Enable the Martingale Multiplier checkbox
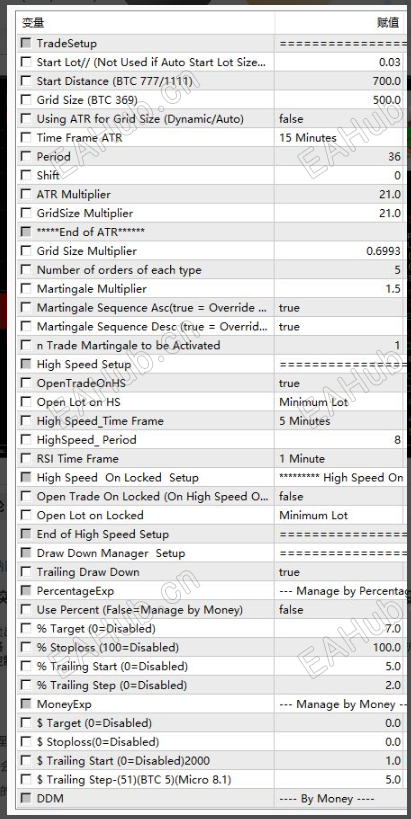Viewport: 411px width, 819px height. tap(26, 289)
